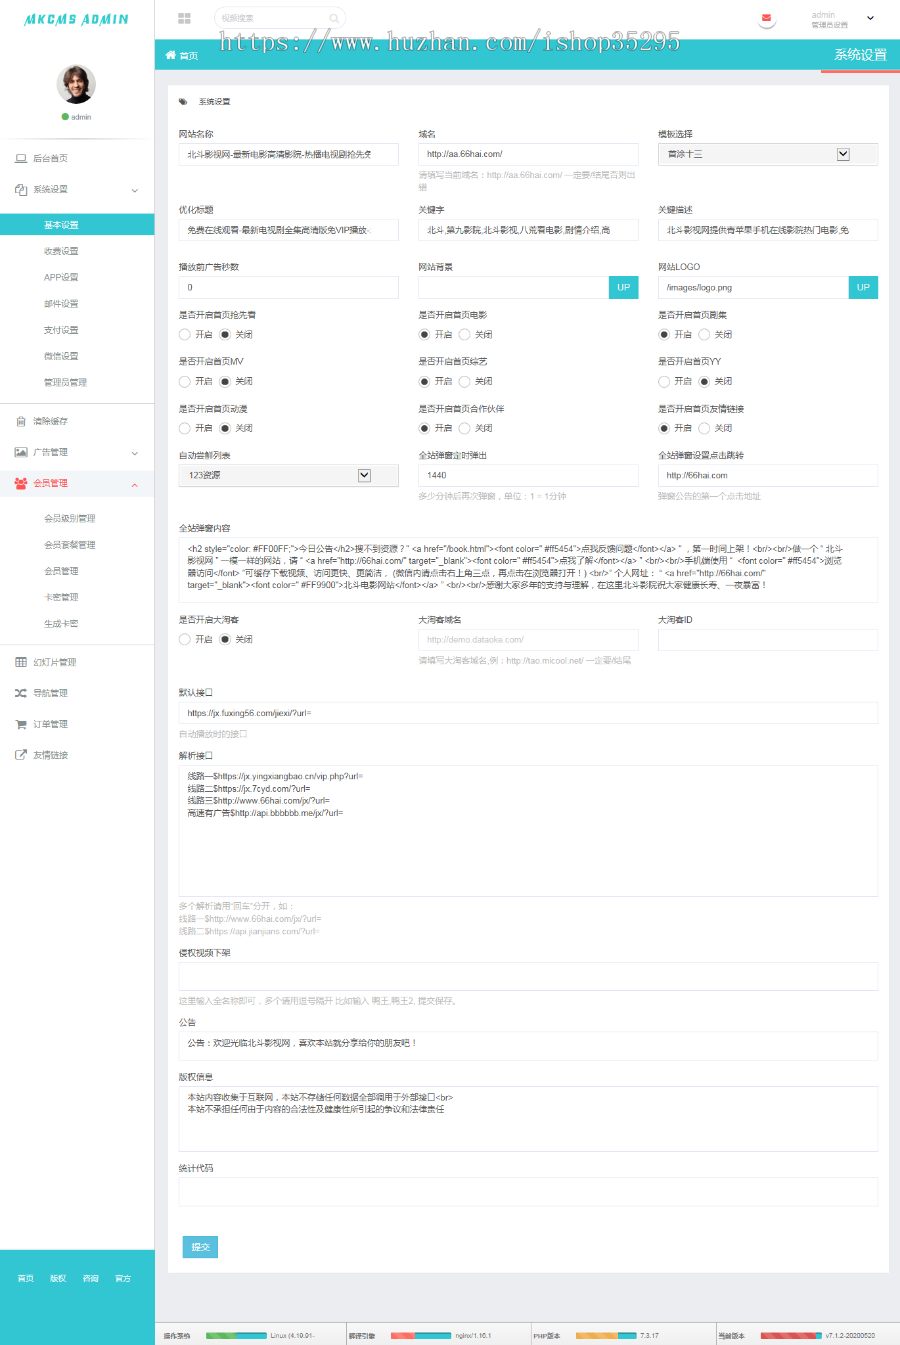
Task: Click the 导航管理 shuffle icon
Action: pos(21,693)
